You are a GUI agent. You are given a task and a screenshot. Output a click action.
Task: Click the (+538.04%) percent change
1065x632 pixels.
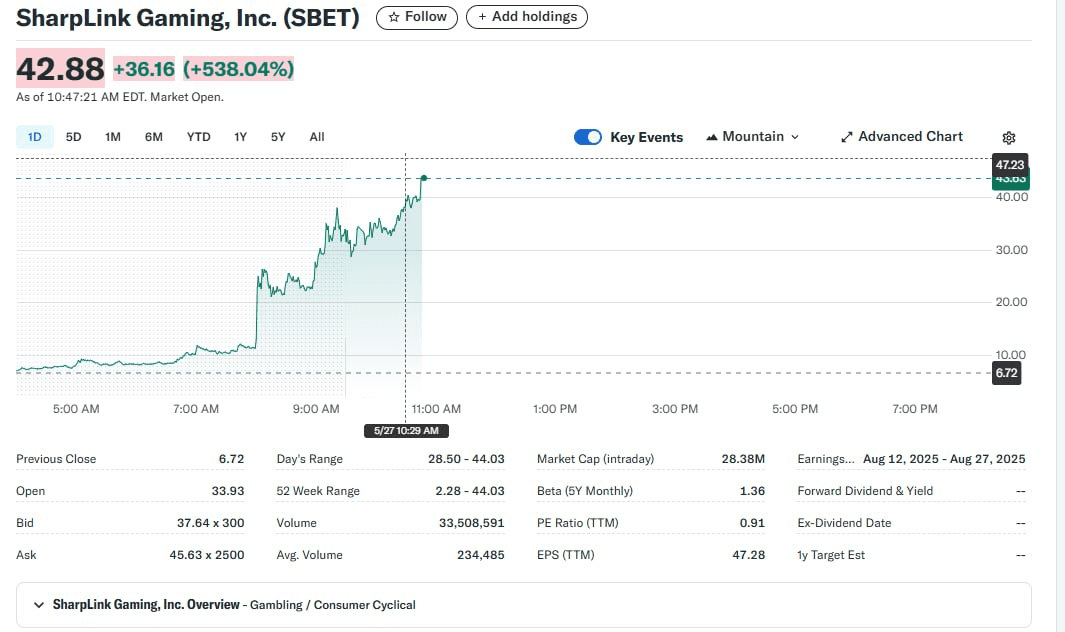click(x=238, y=69)
